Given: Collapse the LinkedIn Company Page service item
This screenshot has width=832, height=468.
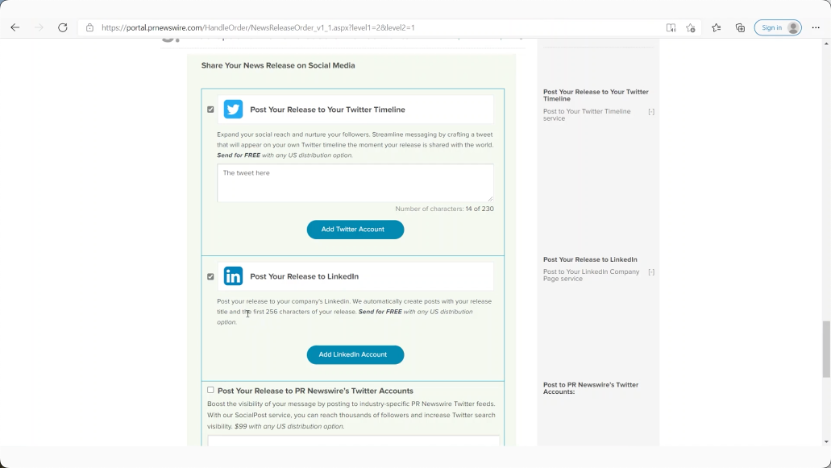Looking at the screenshot, I should tap(651, 272).
